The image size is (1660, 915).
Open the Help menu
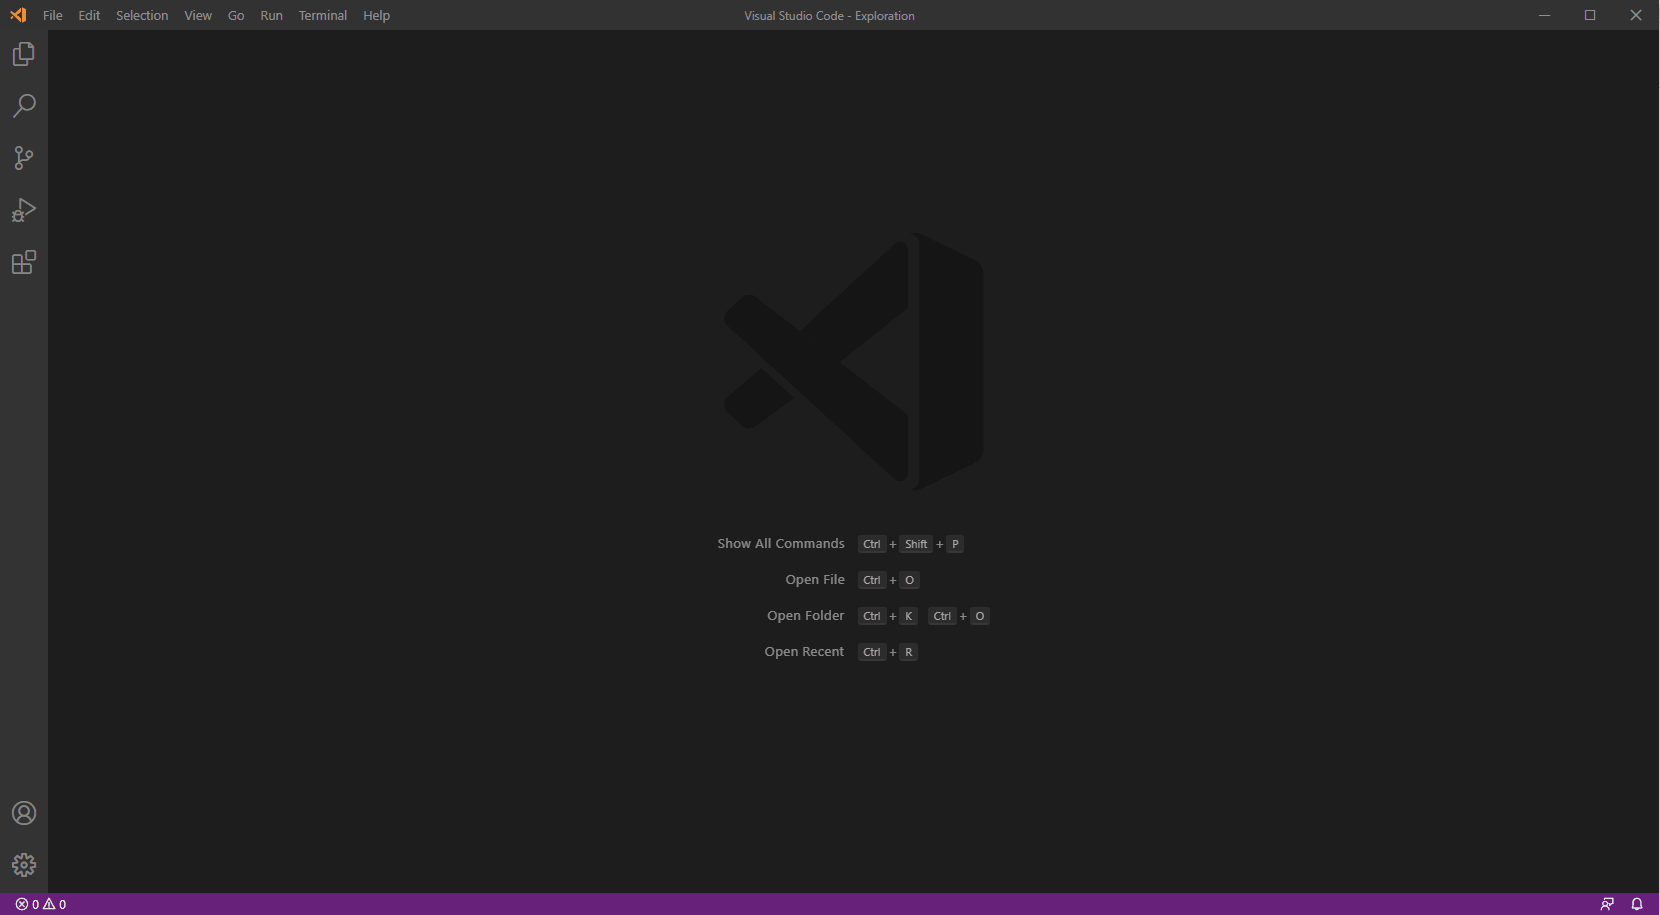click(376, 15)
